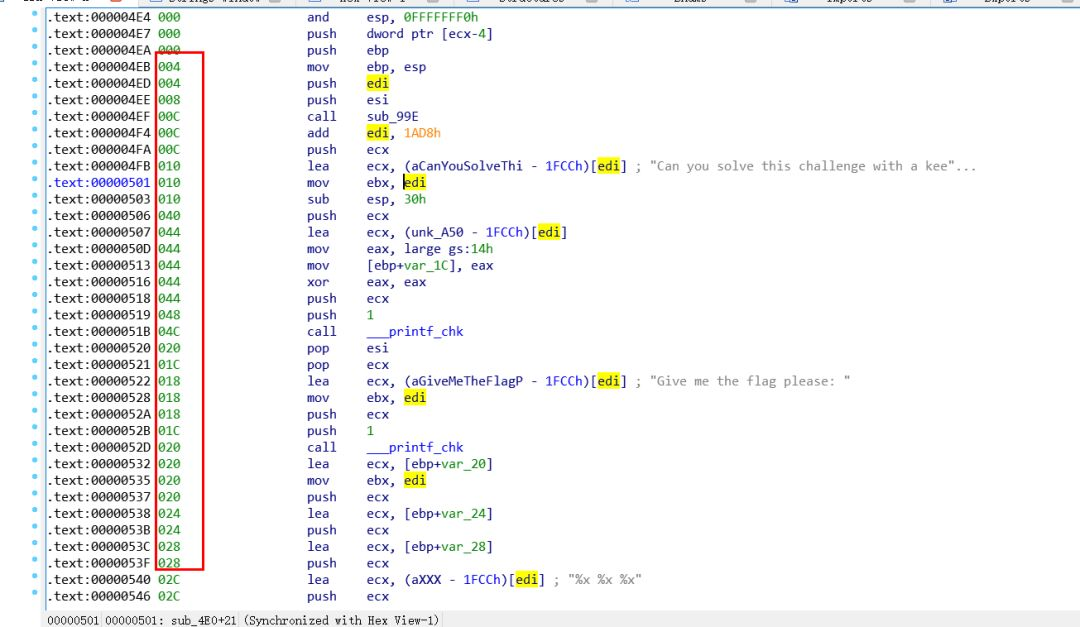Open ___printf_chk at address 0000051B
This screenshot has height=627, width=1080.
coord(415,331)
